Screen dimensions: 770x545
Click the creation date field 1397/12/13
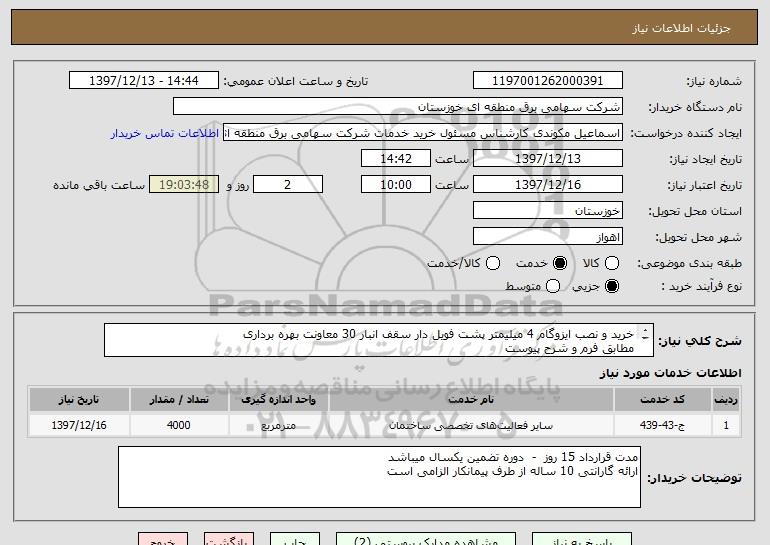pos(548,159)
